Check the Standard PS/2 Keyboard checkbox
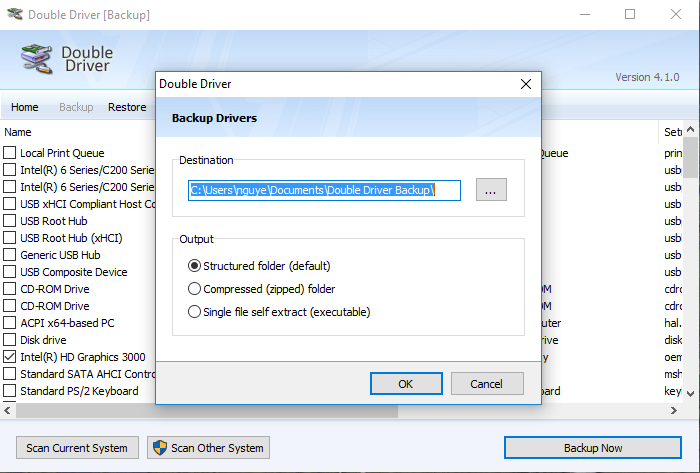This screenshot has height=473, width=700. pyautogui.click(x=9, y=390)
